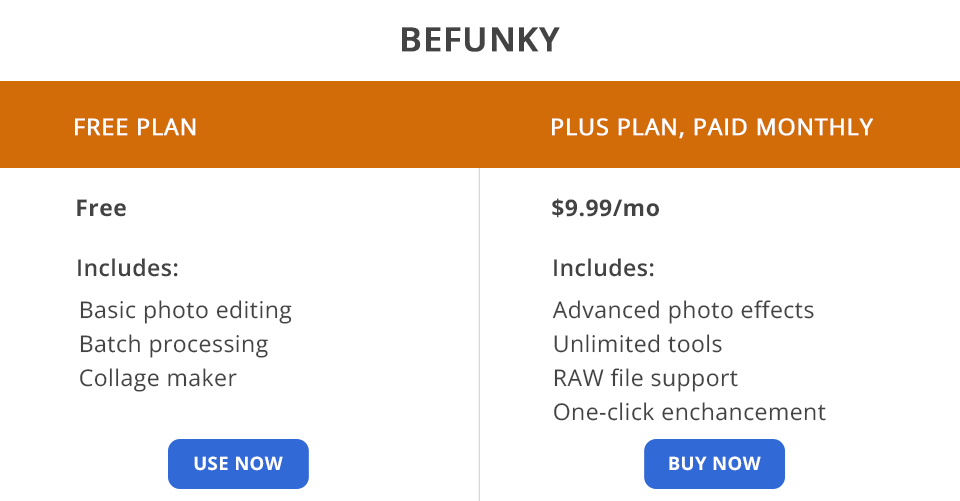The height and width of the screenshot is (501, 960).
Task: Click the word "PLAN" in FREE PLAN
Action: pos(164,127)
